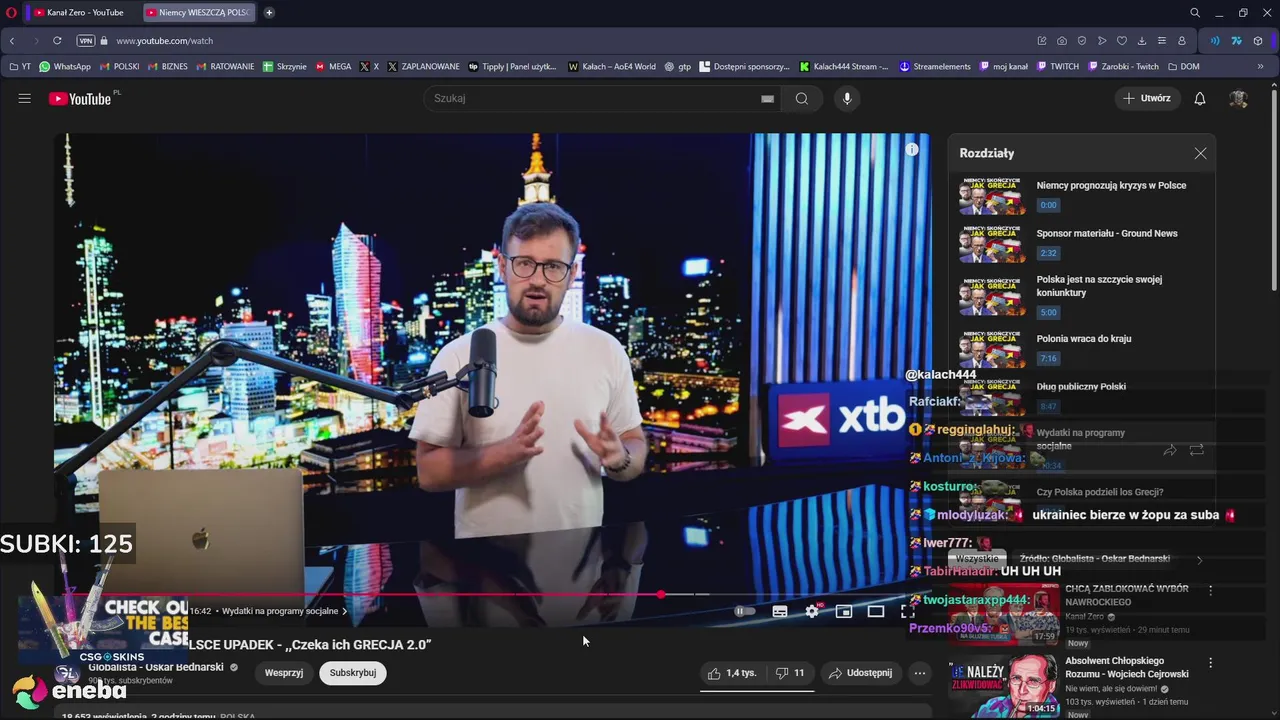Open the Opera account profile icon
Image resolution: width=1280 pixels, height=720 pixels.
pos(1182,41)
